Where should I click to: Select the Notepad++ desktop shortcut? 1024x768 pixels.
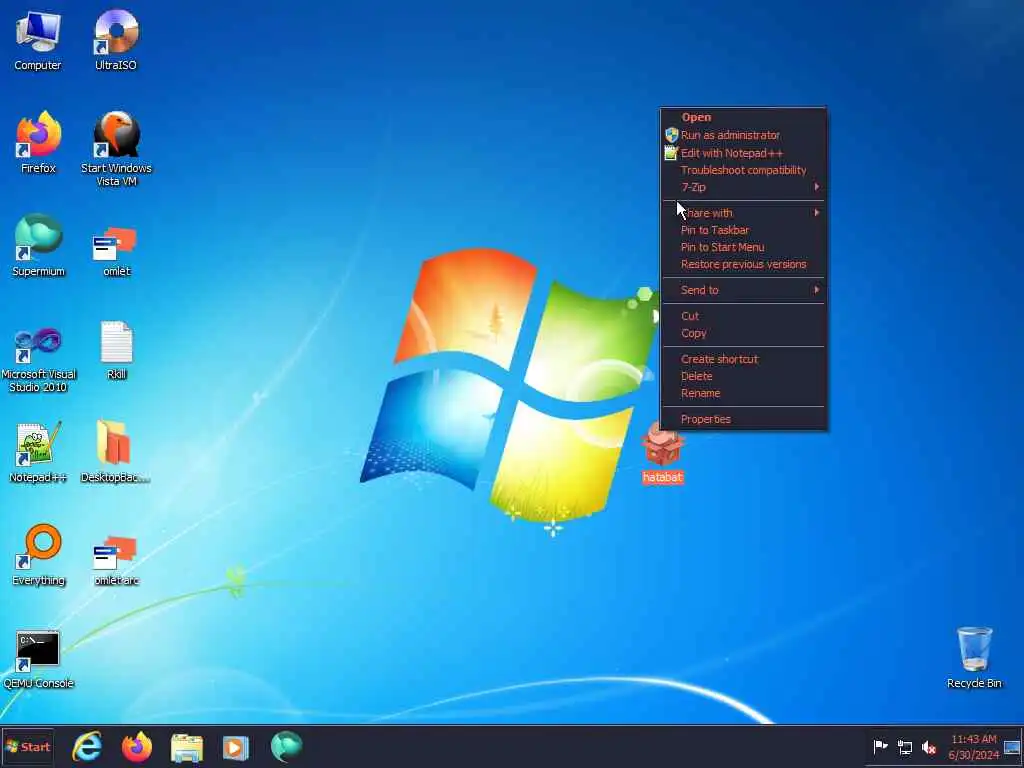tap(38, 453)
